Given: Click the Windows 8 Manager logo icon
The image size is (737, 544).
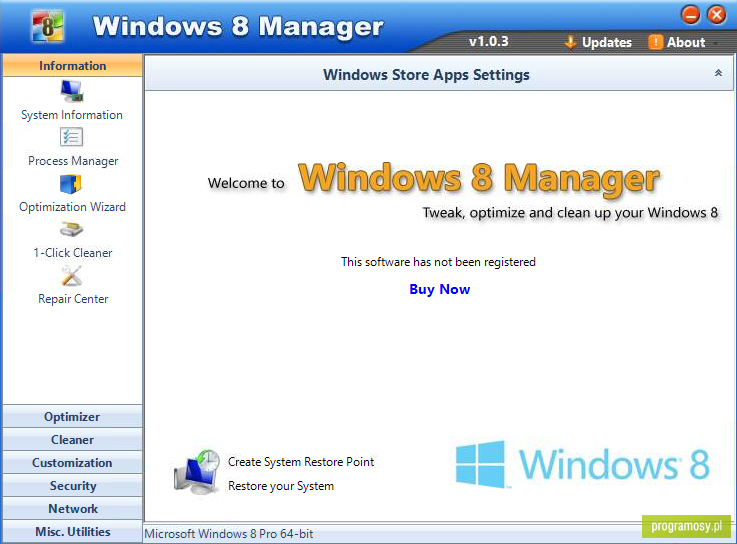Looking at the screenshot, I should click(x=47, y=26).
